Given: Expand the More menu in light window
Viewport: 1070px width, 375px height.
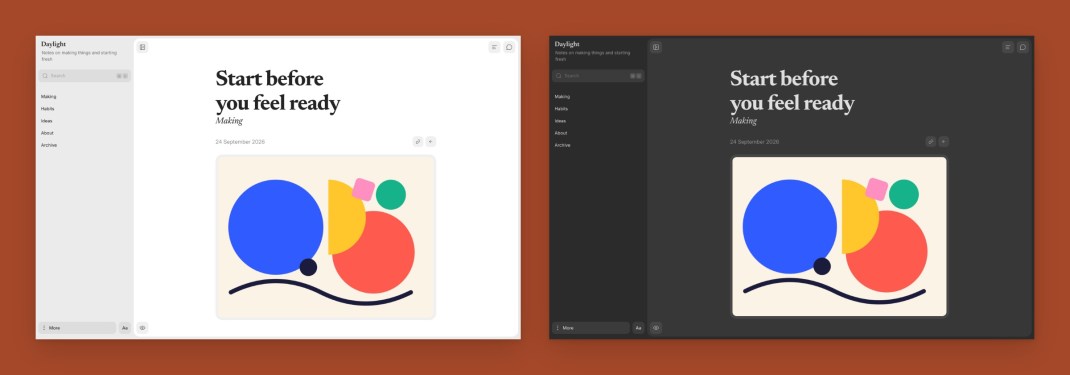Looking at the screenshot, I should coord(77,328).
